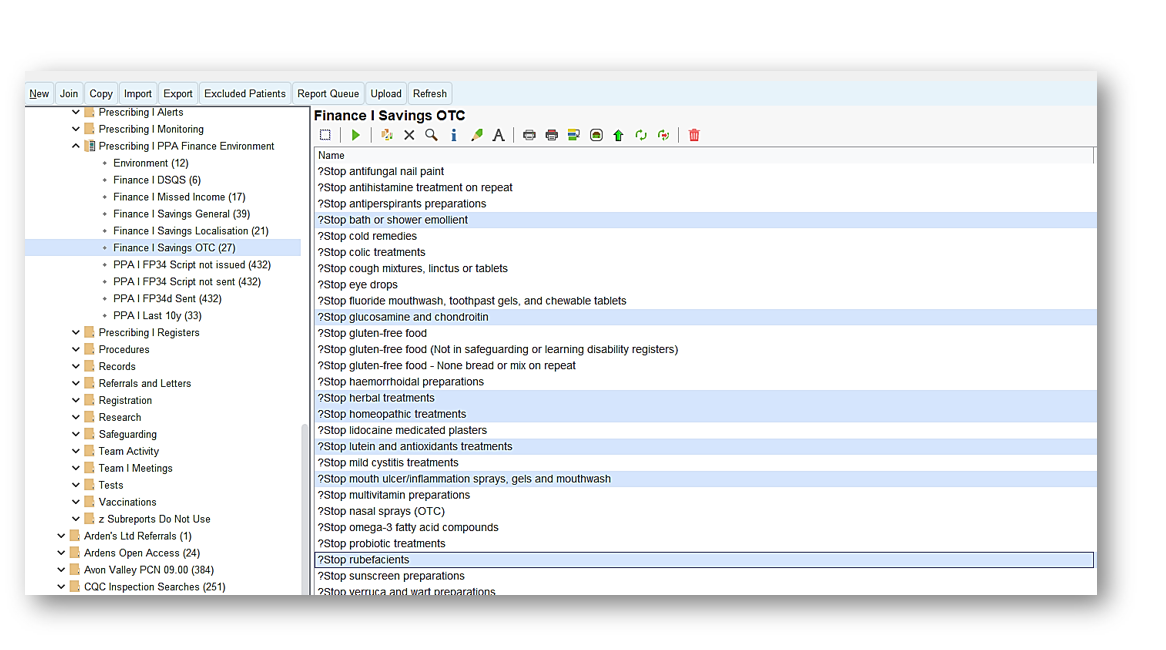Click the Join button

pos(69,94)
